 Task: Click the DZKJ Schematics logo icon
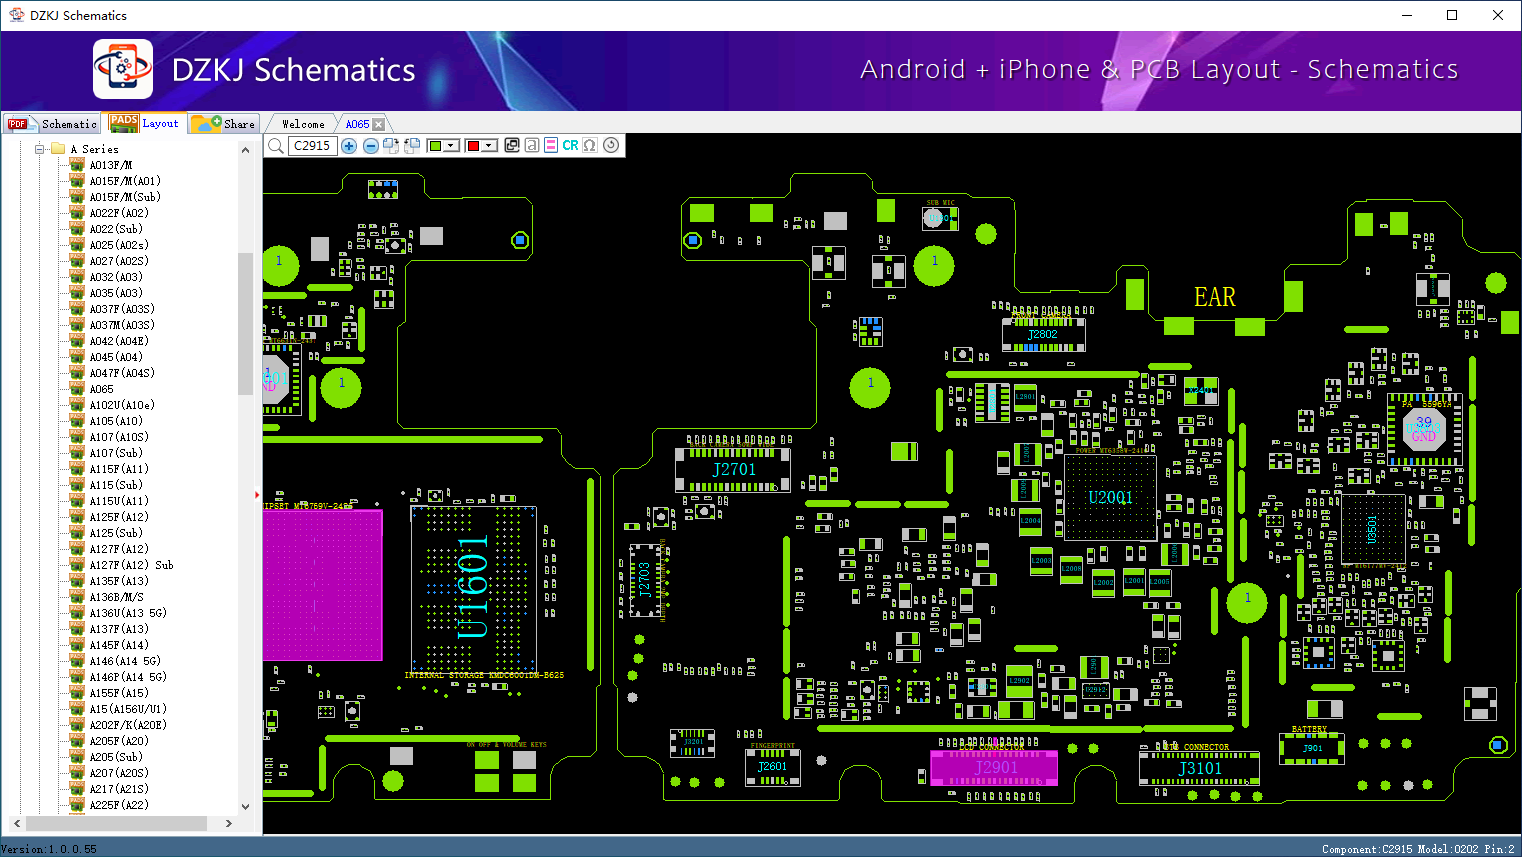123,69
